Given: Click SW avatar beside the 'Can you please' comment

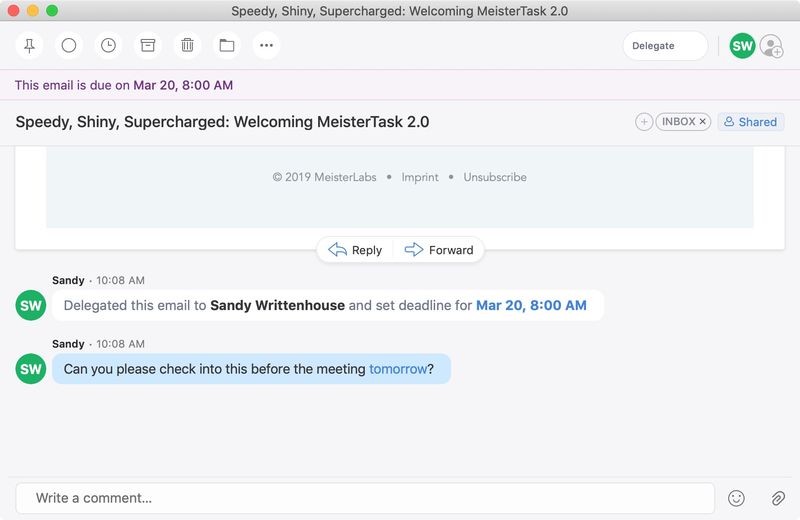Looking at the screenshot, I should (x=31, y=369).
